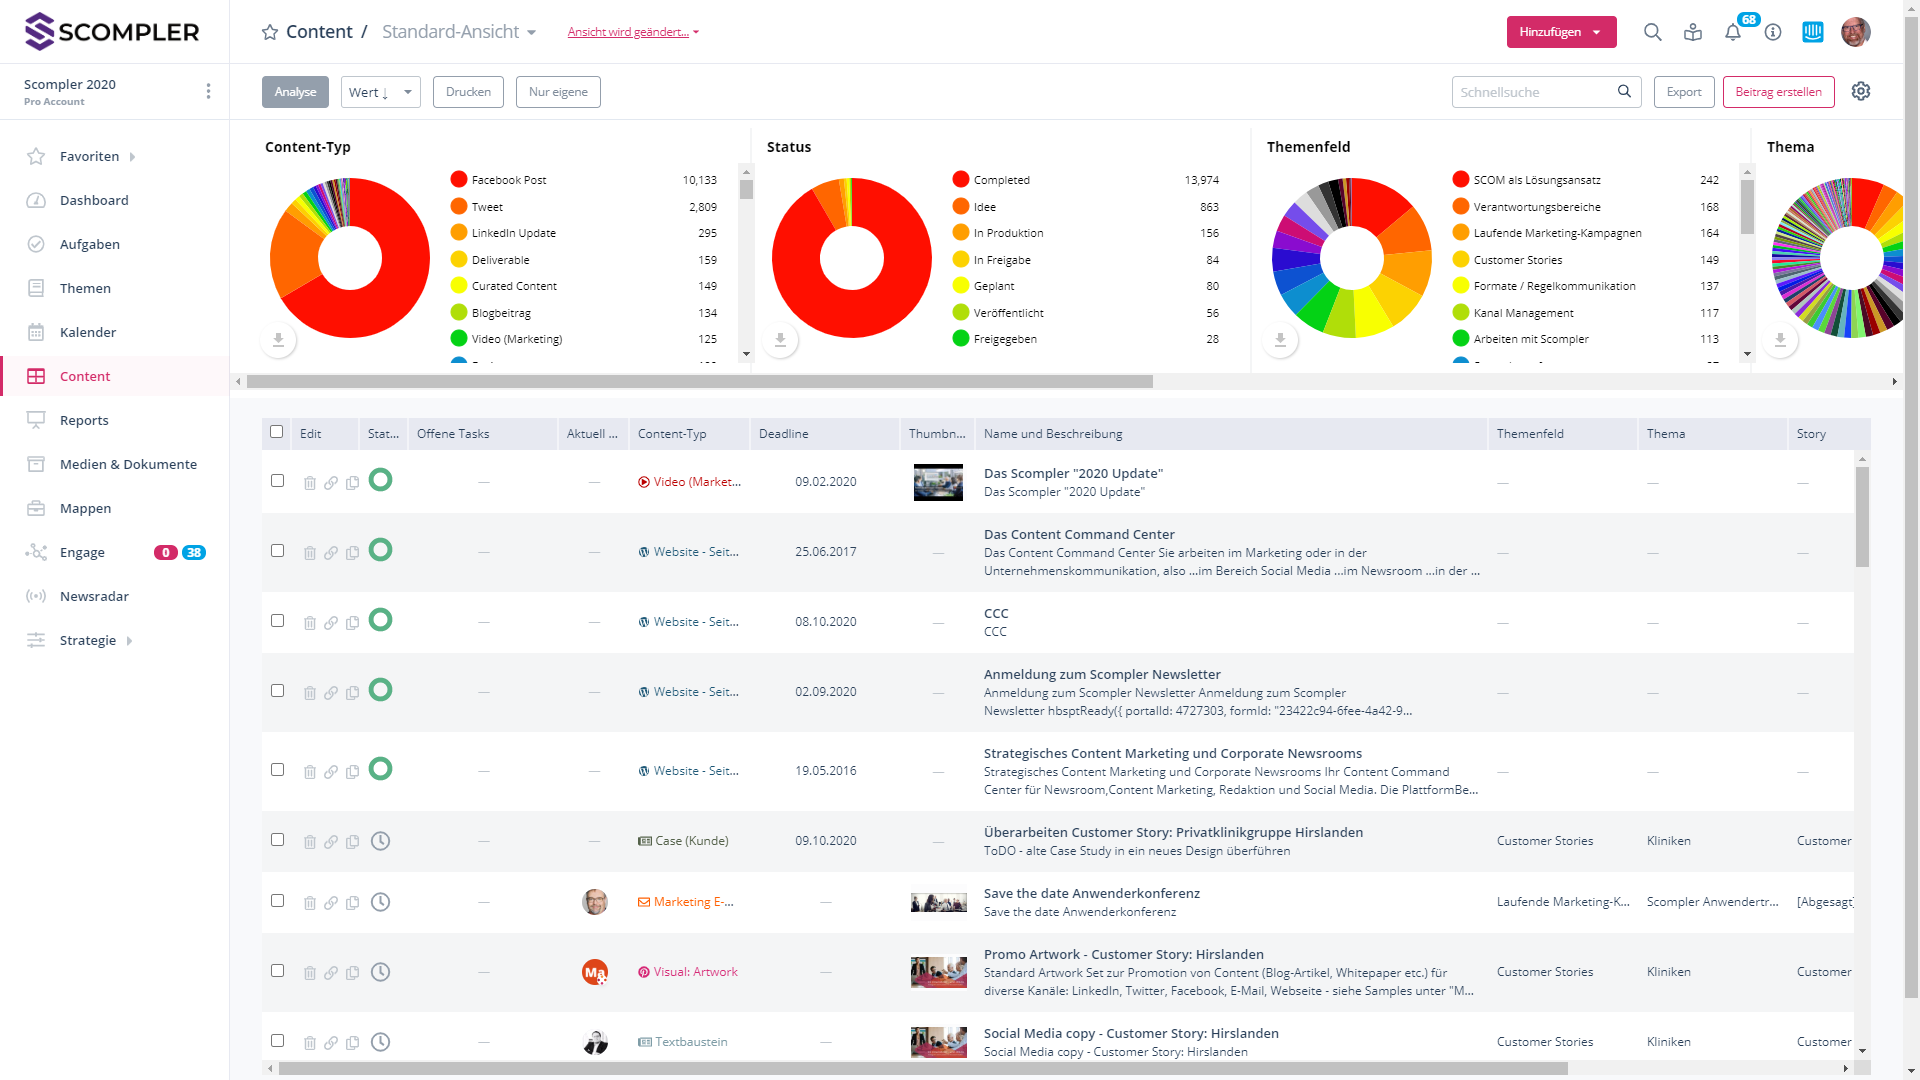Delete the Das Content Command Center row
The height and width of the screenshot is (1080, 1920).
[x=310, y=553]
